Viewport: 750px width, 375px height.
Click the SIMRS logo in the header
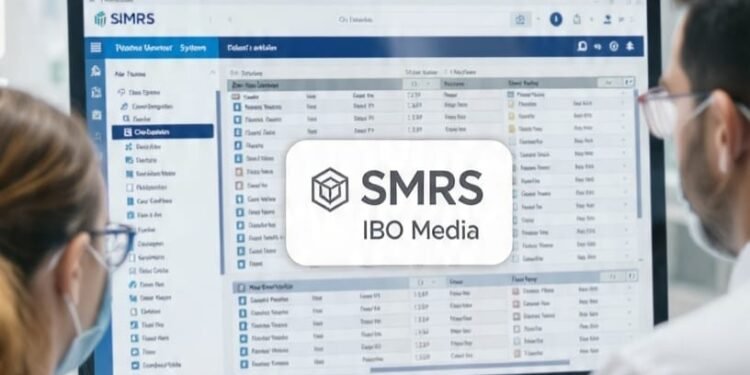point(125,19)
